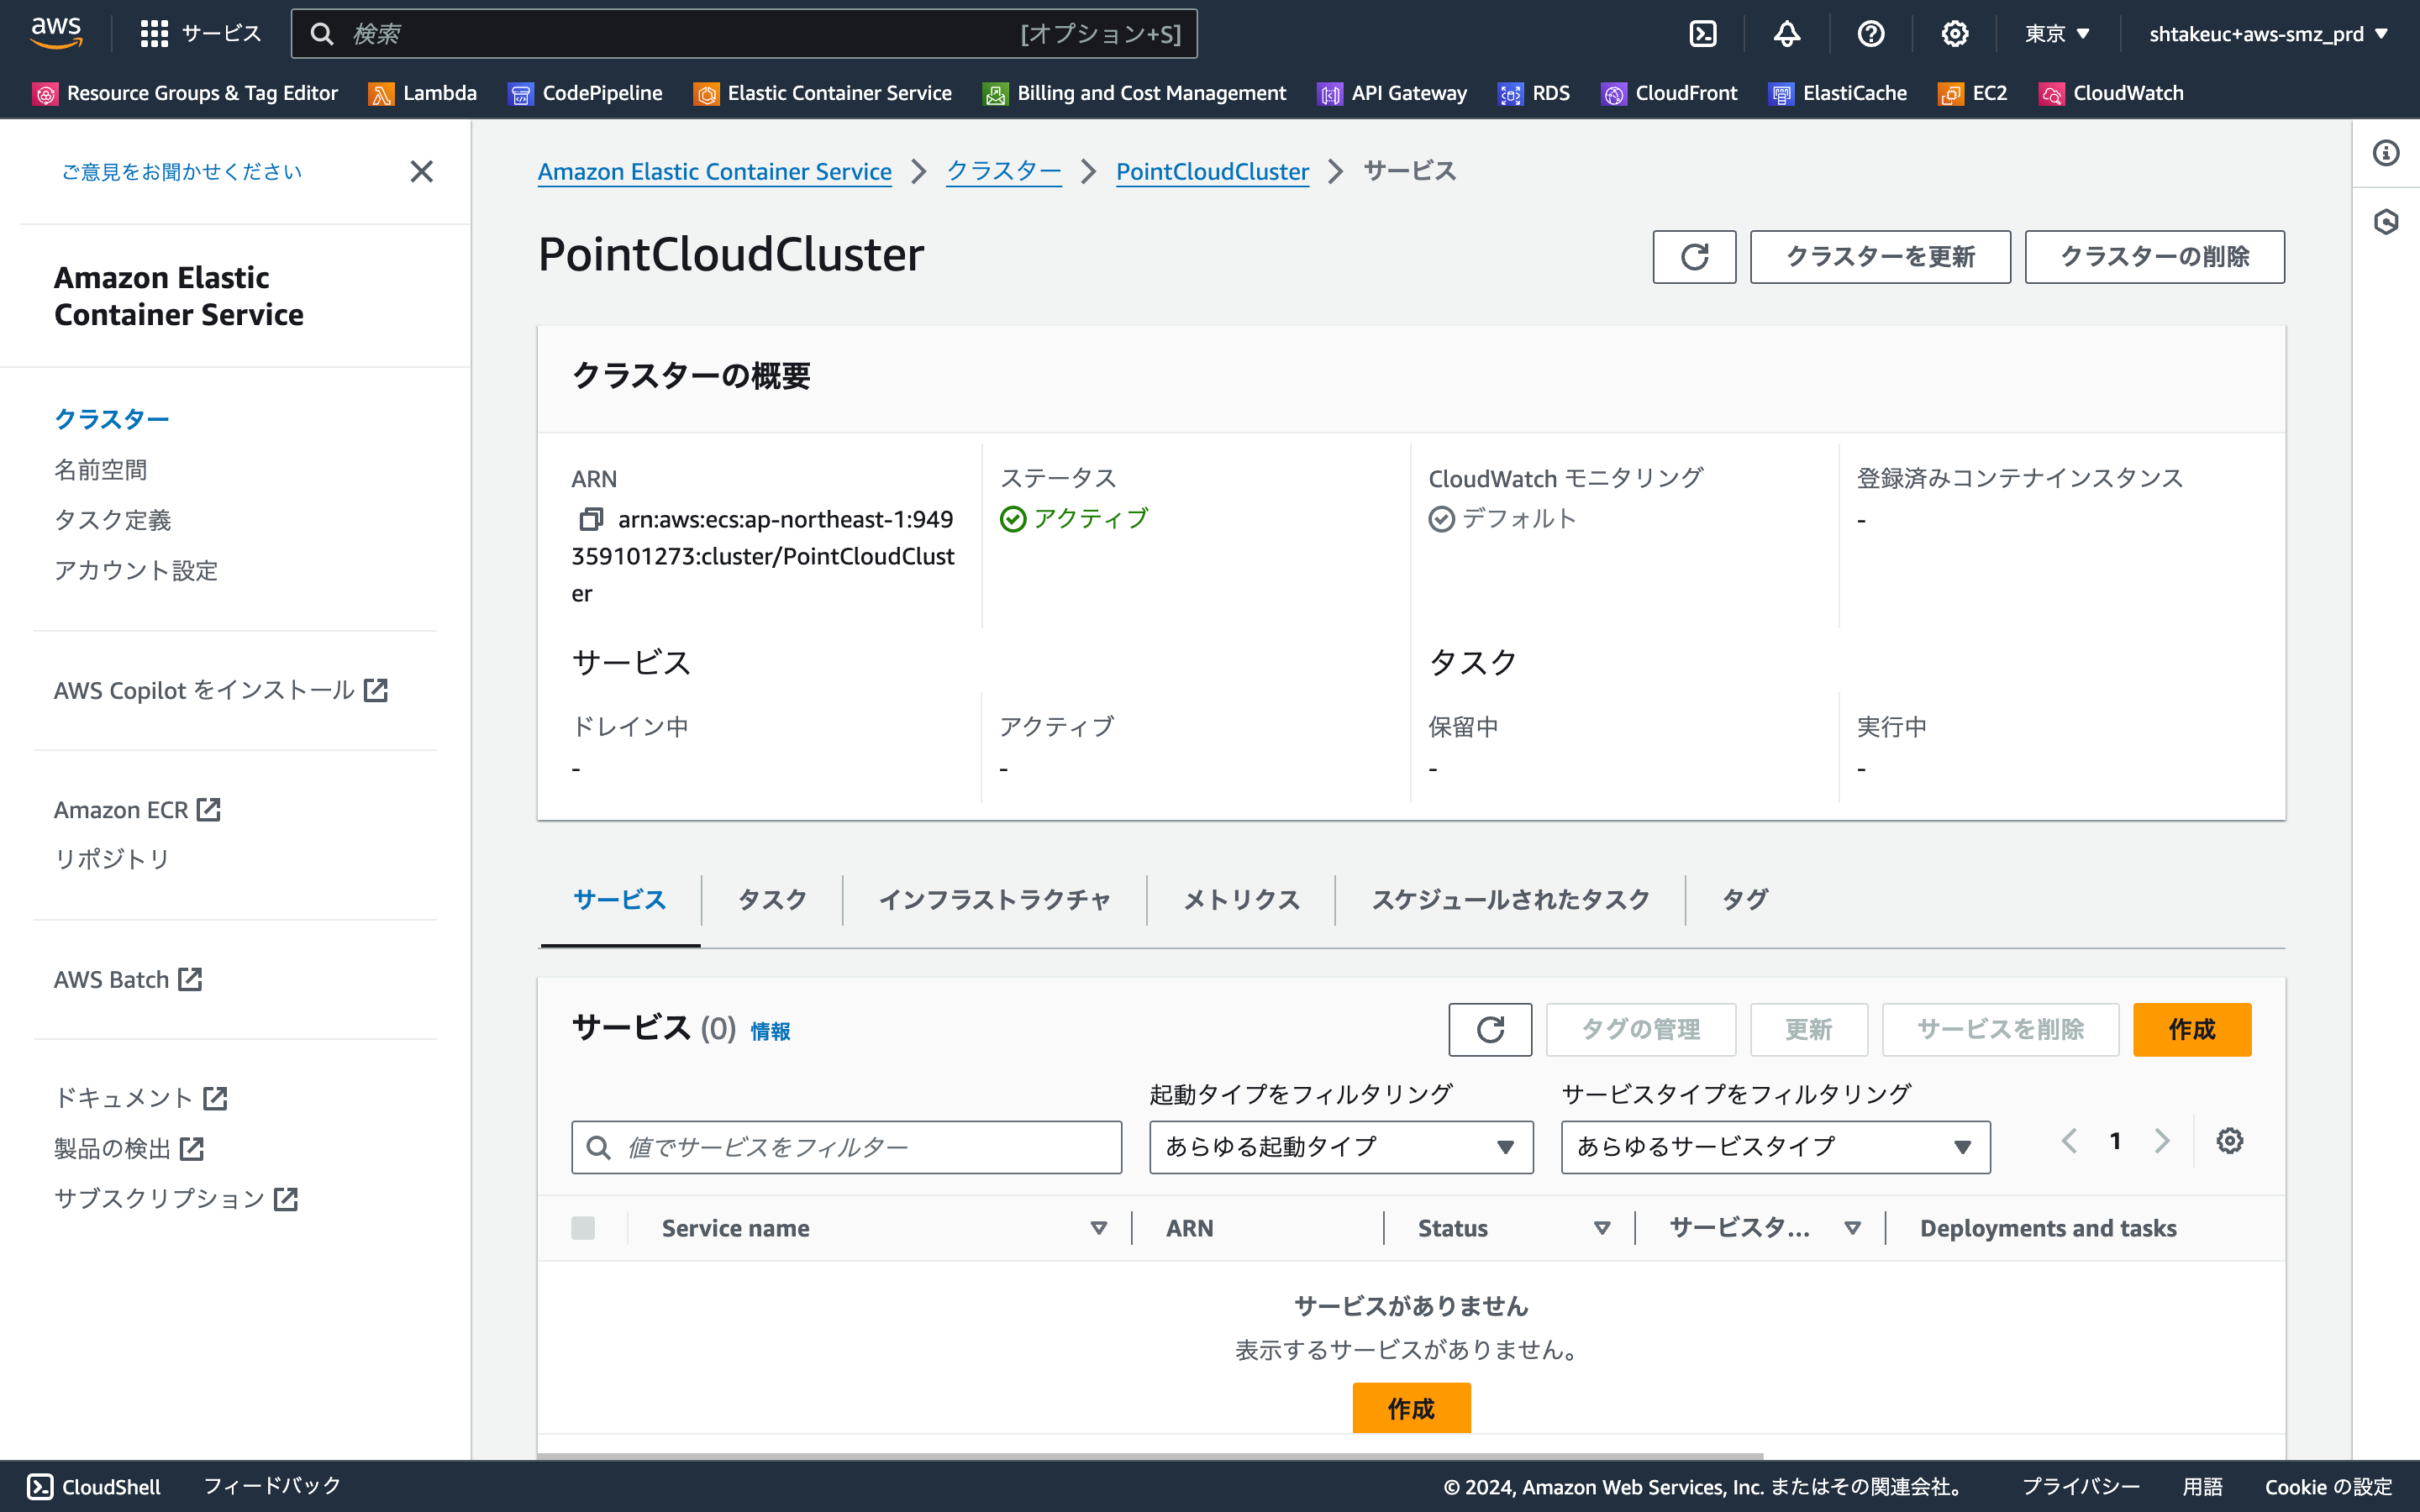Click the クラスターの削除 button
Viewport: 2420px width, 1512px height.
[2155, 257]
